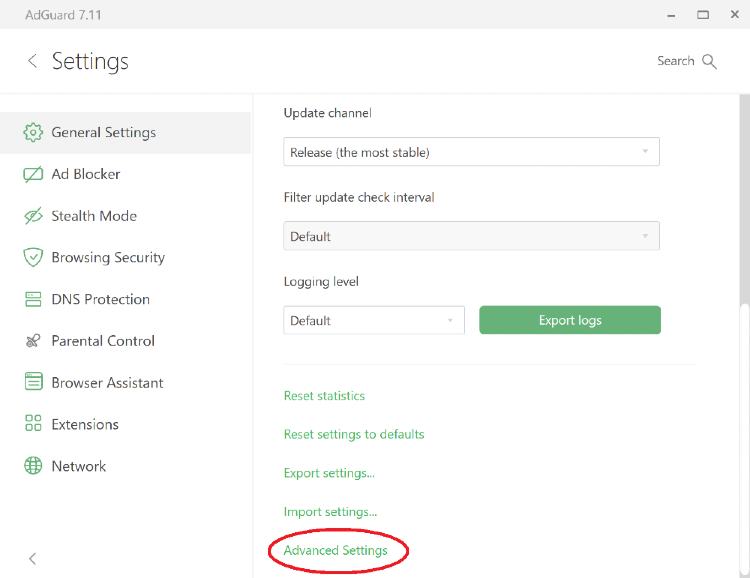
Task: Click Import settings link
Action: click(x=330, y=511)
